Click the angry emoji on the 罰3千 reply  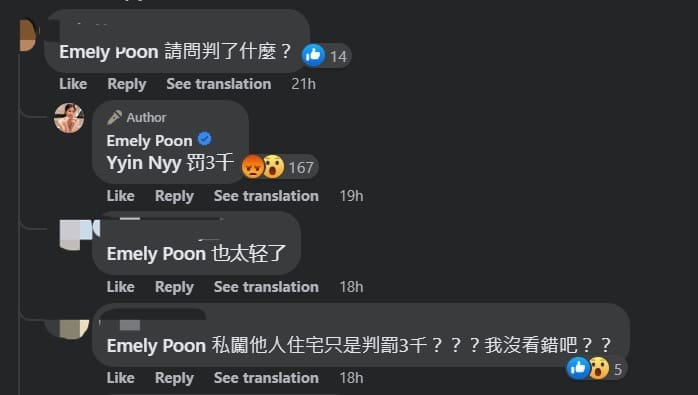coord(252,167)
